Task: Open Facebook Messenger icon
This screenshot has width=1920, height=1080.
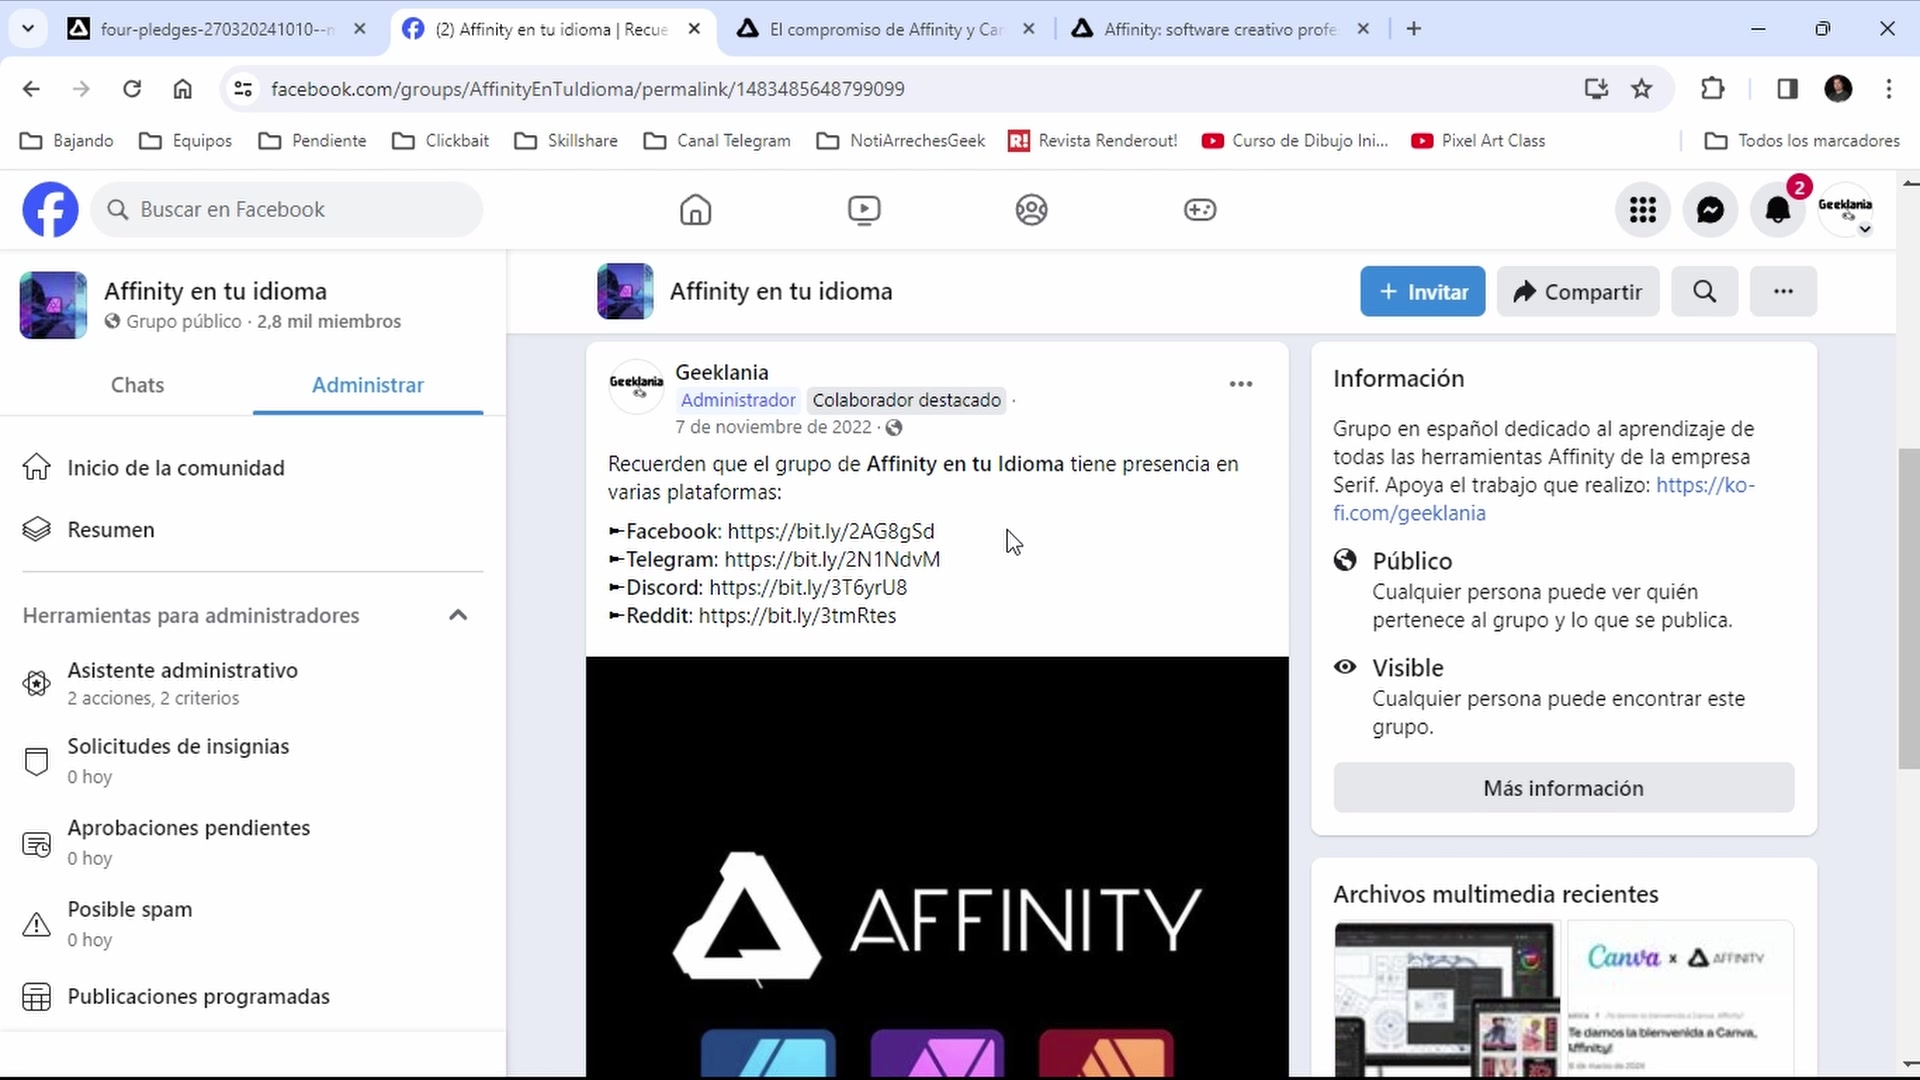Action: (x=1710, y=210)
